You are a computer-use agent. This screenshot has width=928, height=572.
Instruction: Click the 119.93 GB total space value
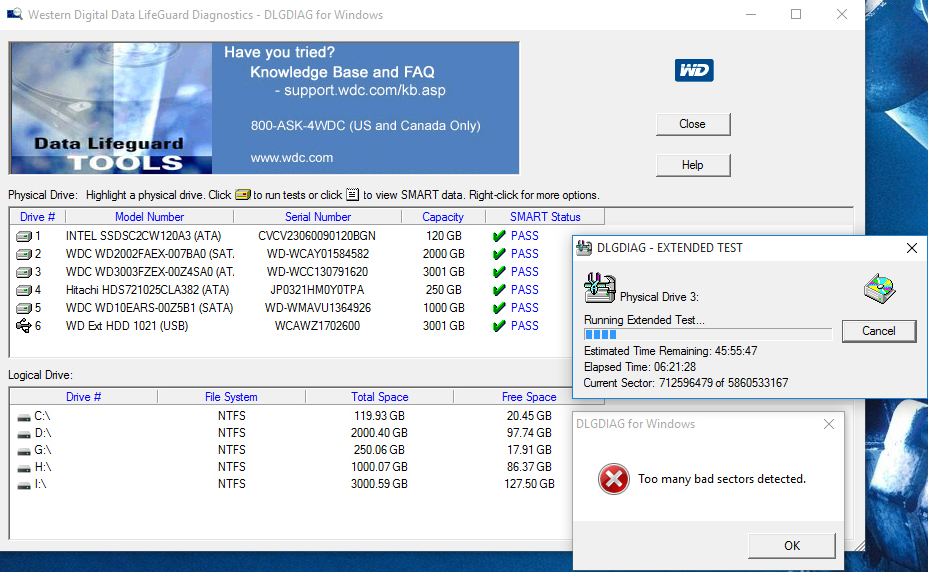click(379, 416)
